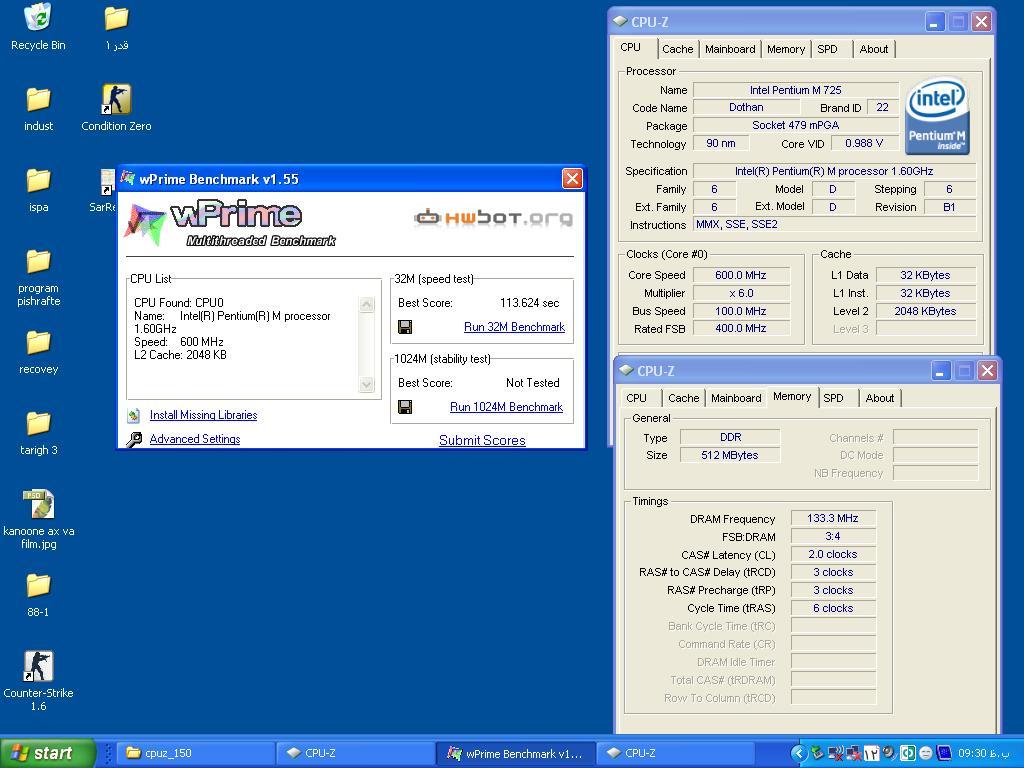Activate the second CPU-Z taskbar button after wPrime
Viewport: 1024px width, 768px height.
[676, 753]
